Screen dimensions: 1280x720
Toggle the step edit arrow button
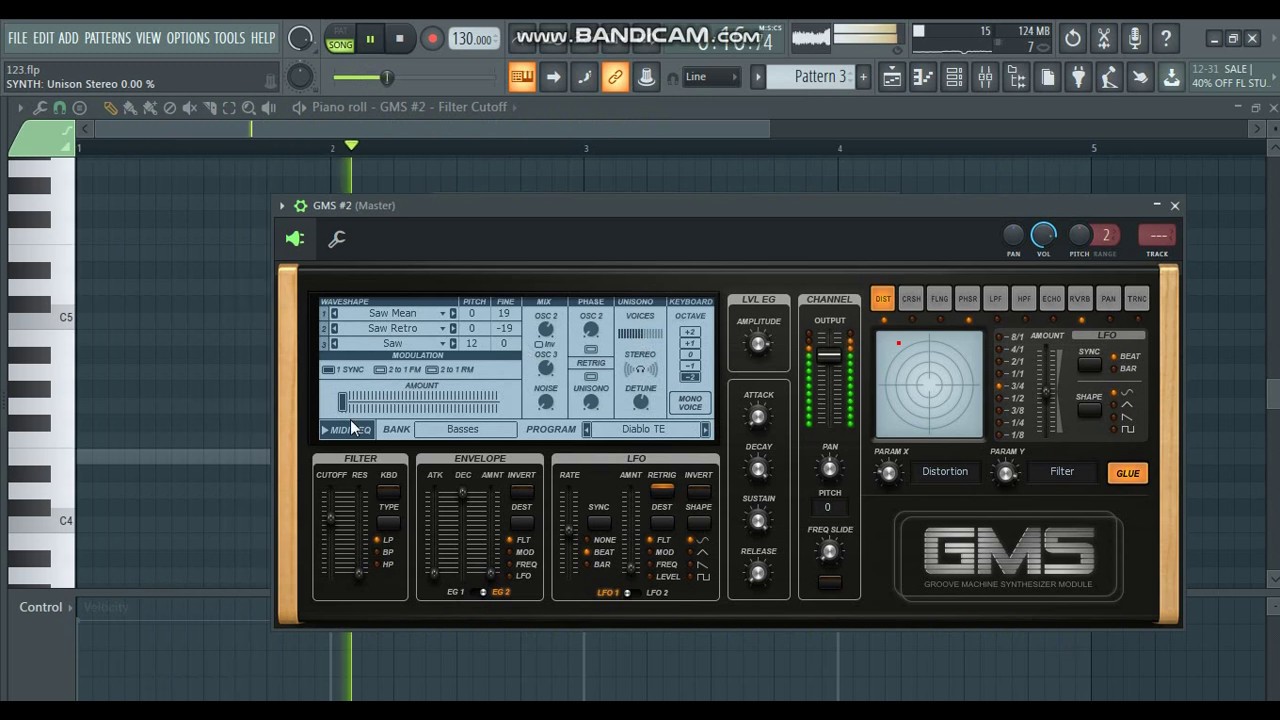[553, 77]
